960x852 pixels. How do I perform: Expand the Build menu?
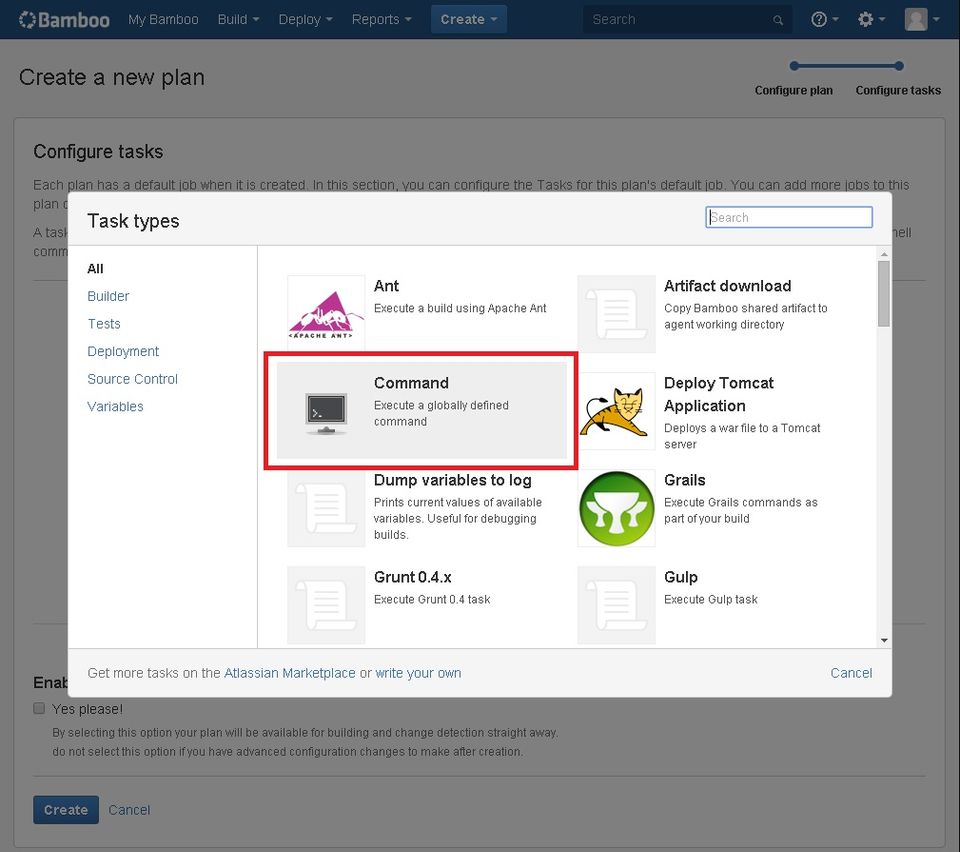pos(238,20)
